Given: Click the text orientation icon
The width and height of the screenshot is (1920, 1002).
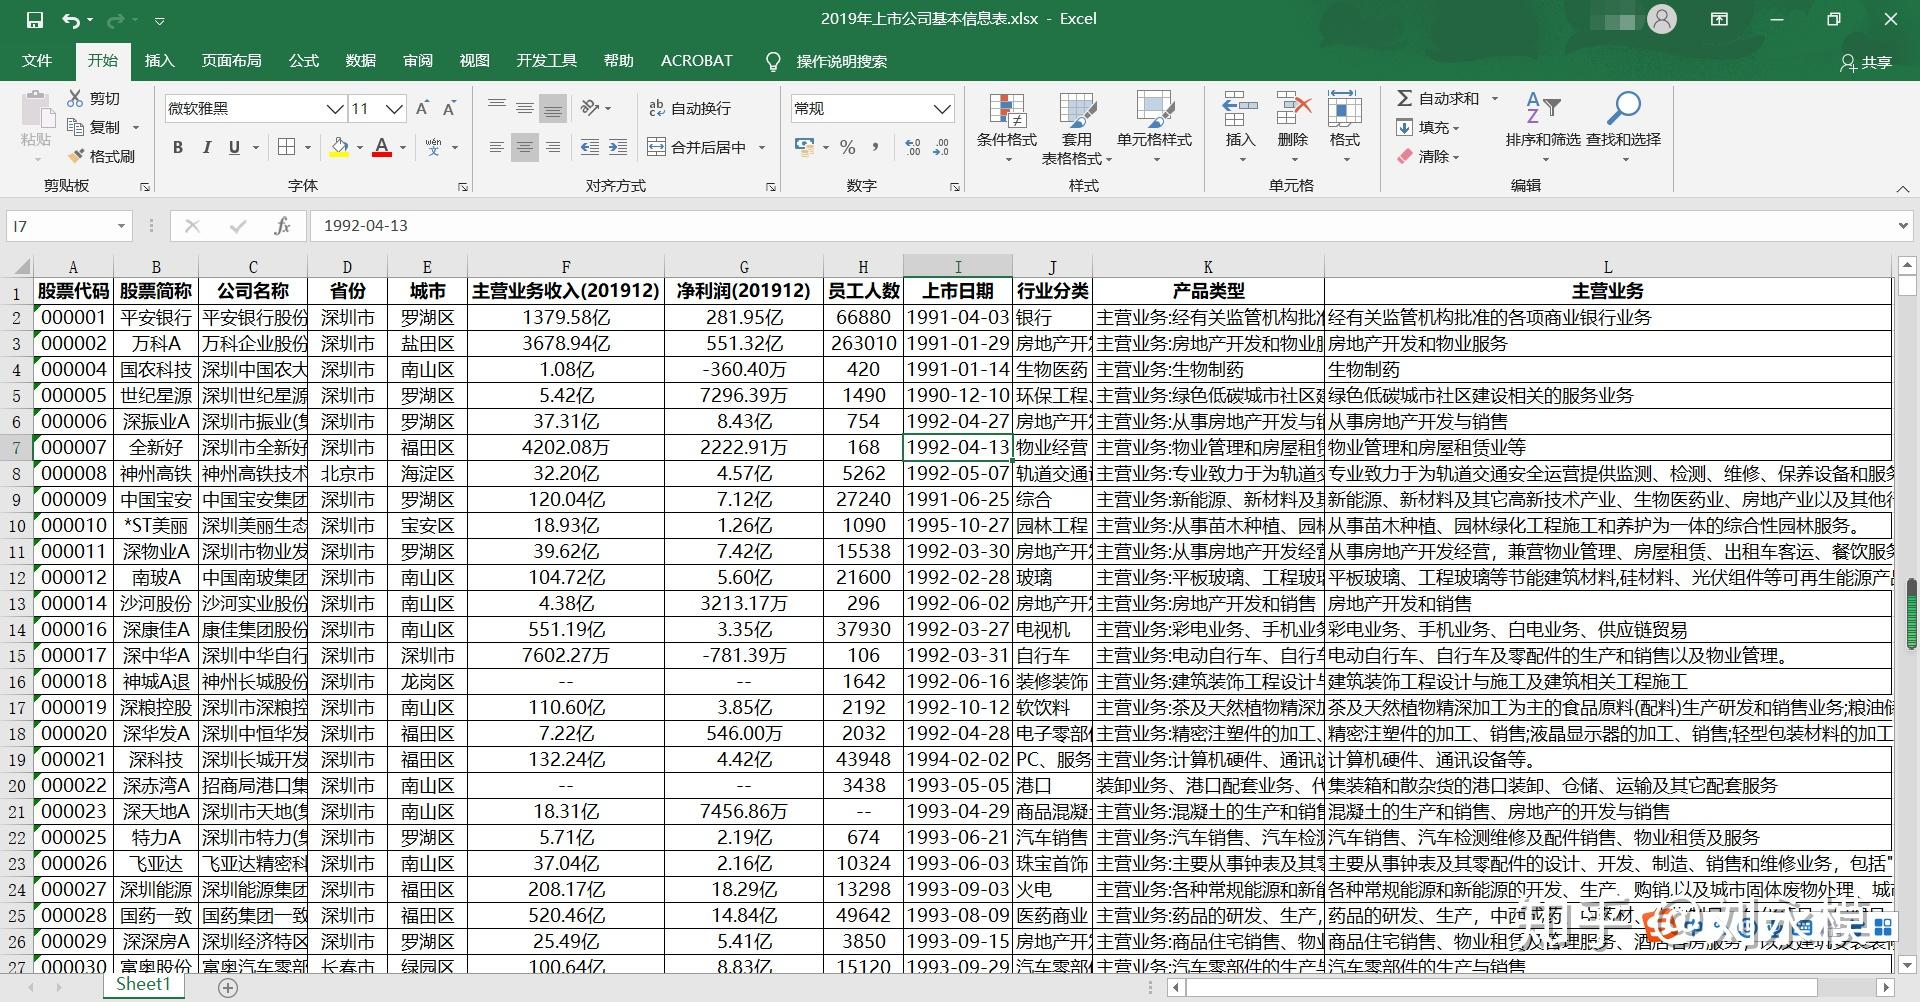Looking at the screenshot, I should 591,108.
